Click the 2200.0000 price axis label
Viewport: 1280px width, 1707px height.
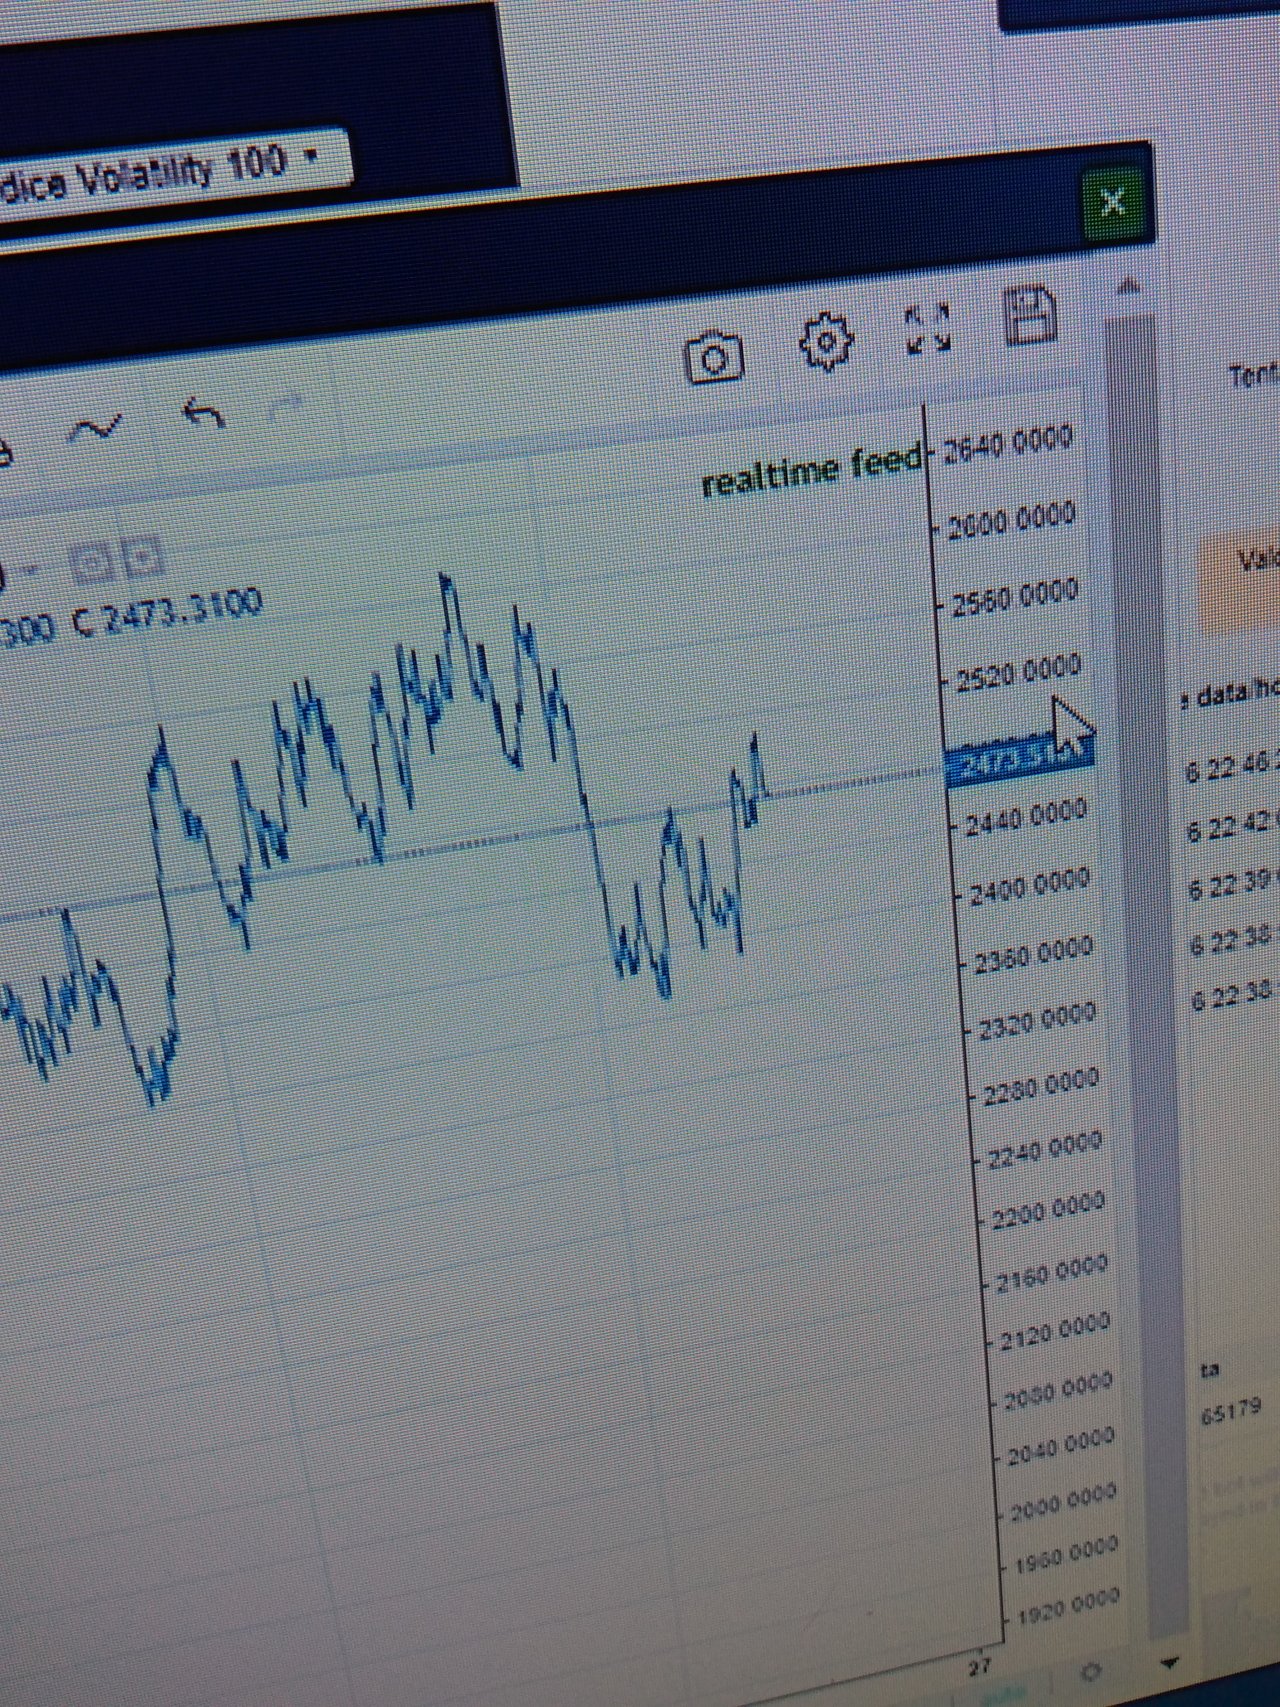(1049, 1210)
